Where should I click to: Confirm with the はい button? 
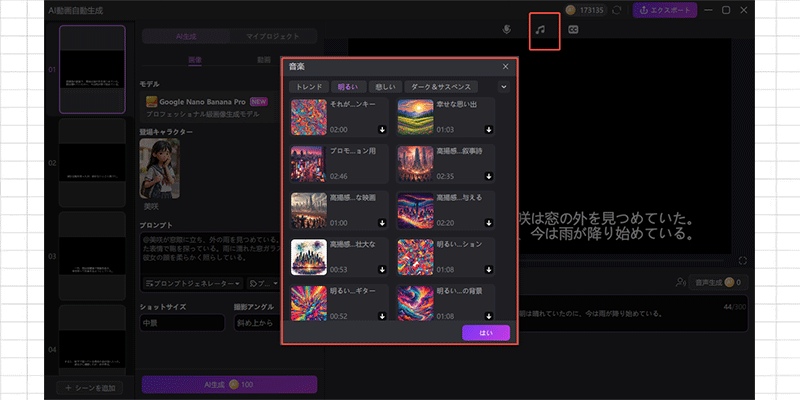tap(486, 333)
